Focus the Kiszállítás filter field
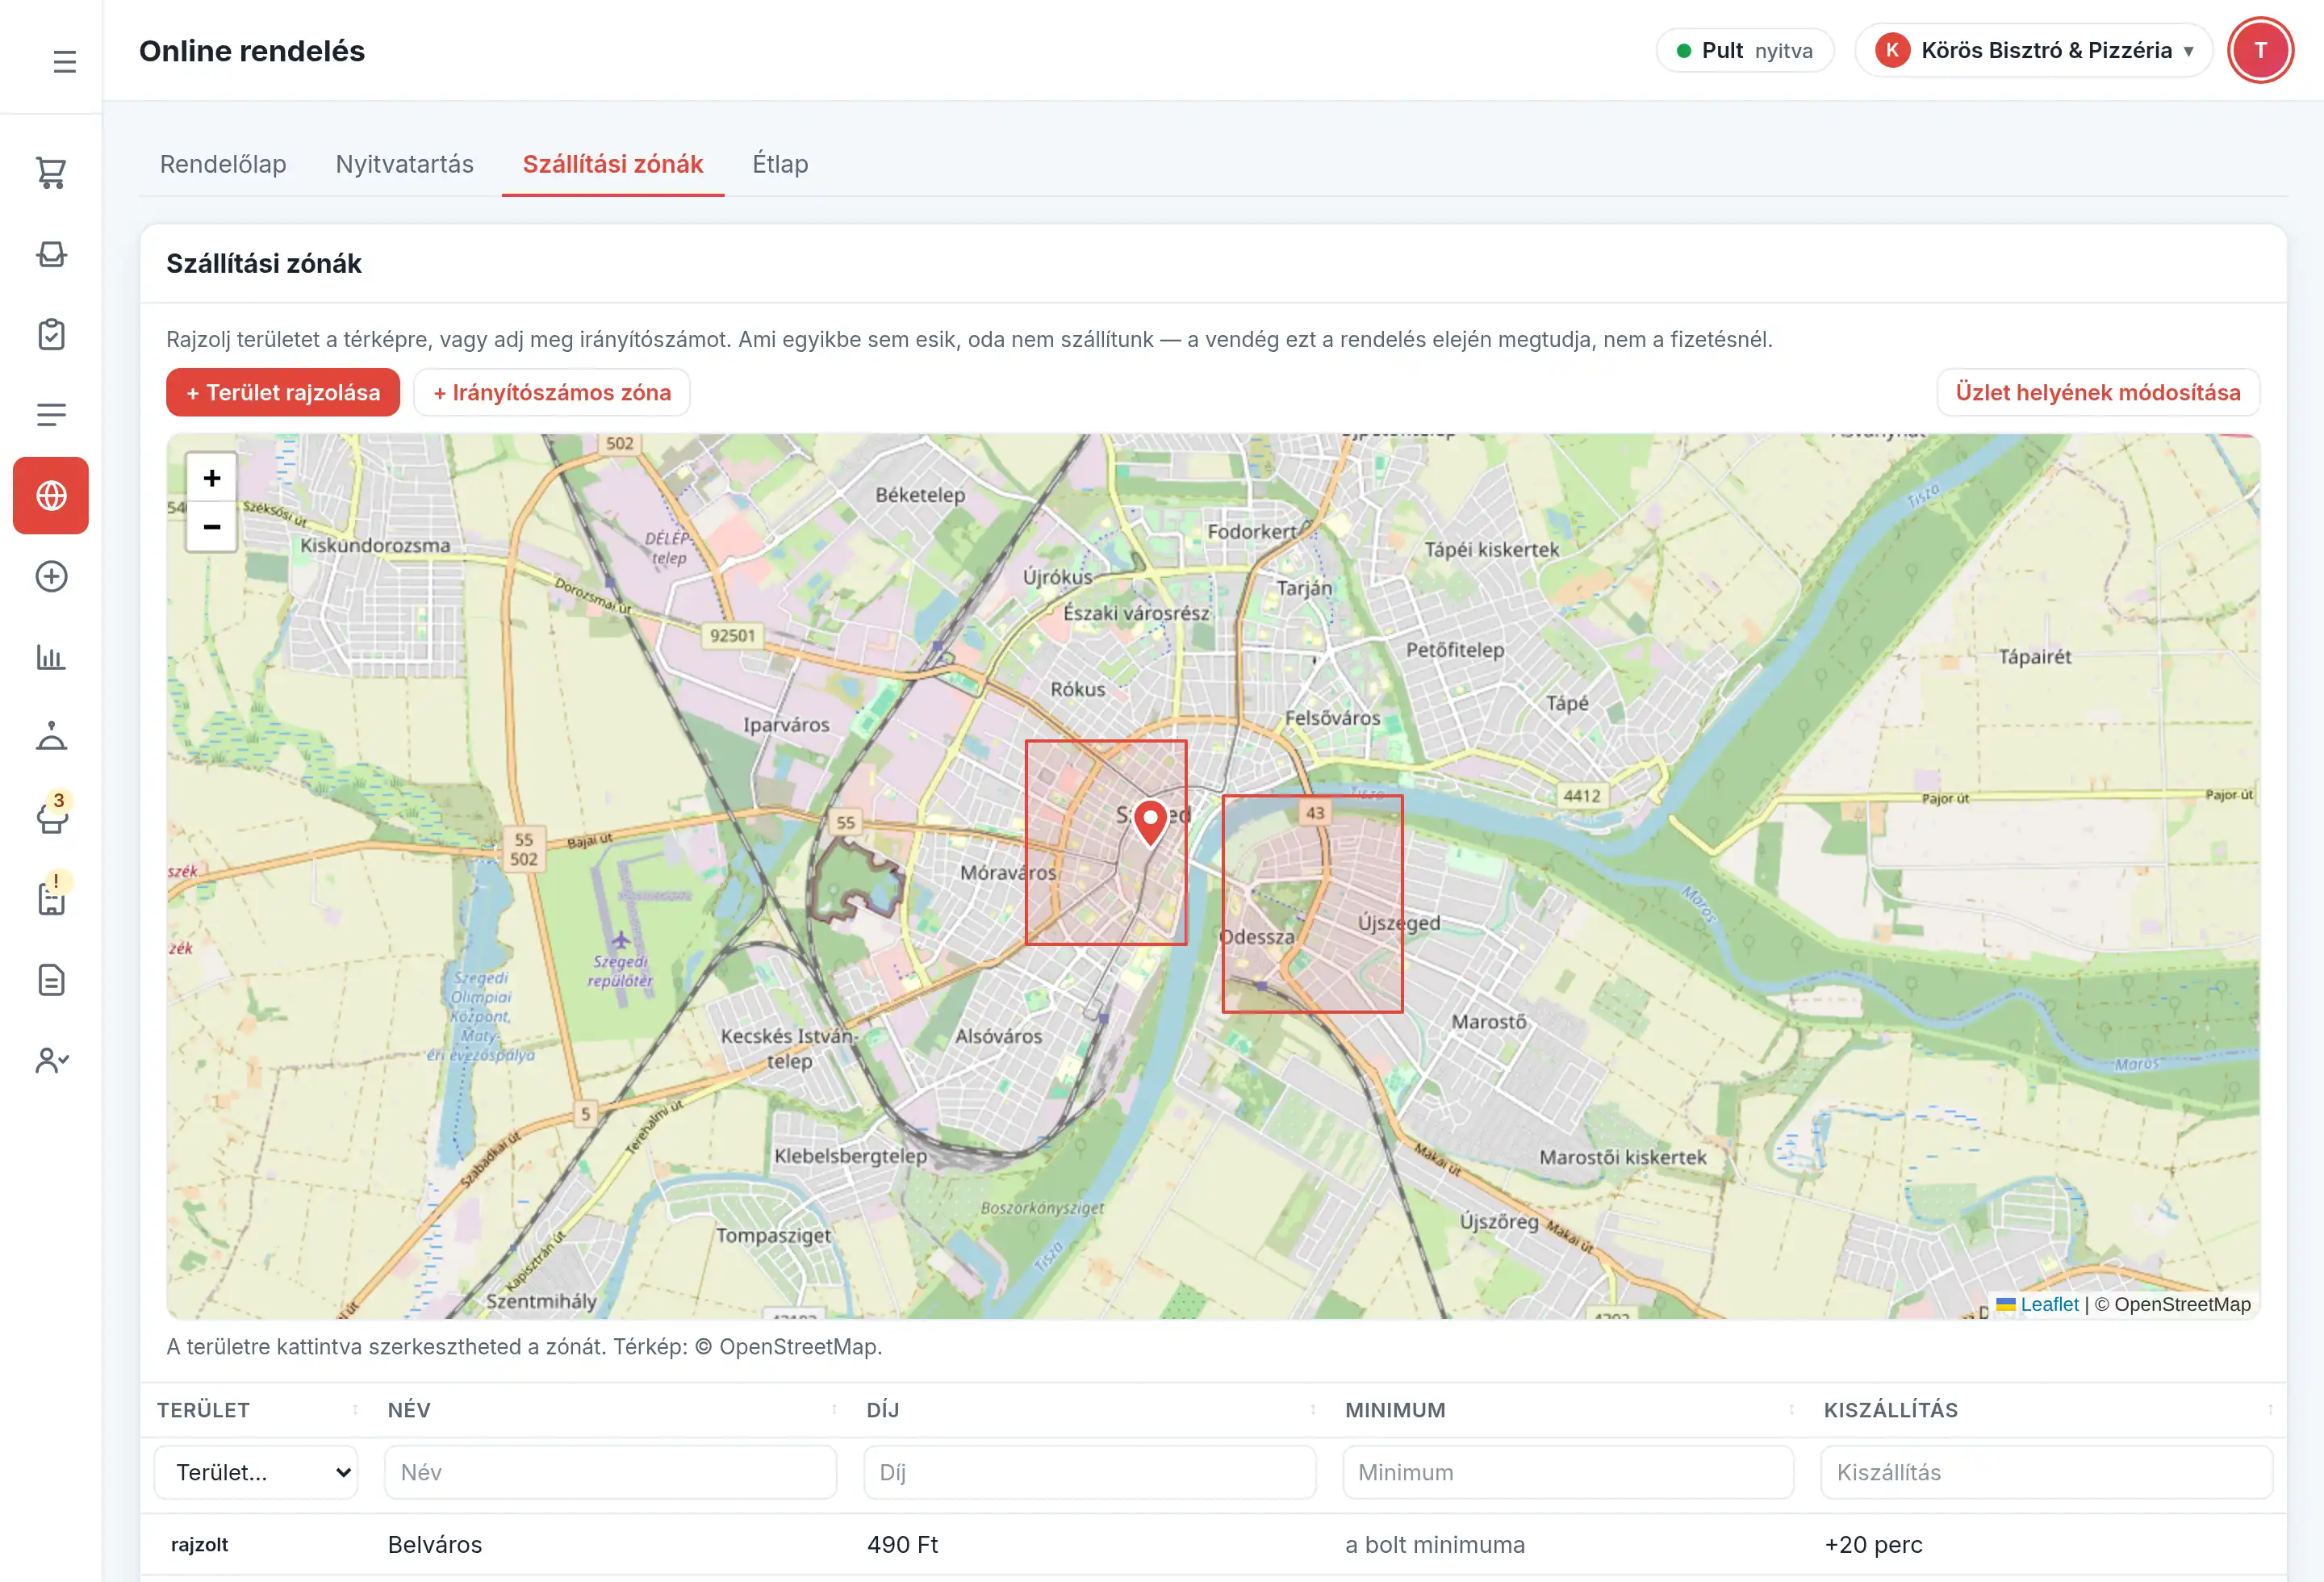Viewport: 2324px width, 1582px height. (x=2047, y=1472)
